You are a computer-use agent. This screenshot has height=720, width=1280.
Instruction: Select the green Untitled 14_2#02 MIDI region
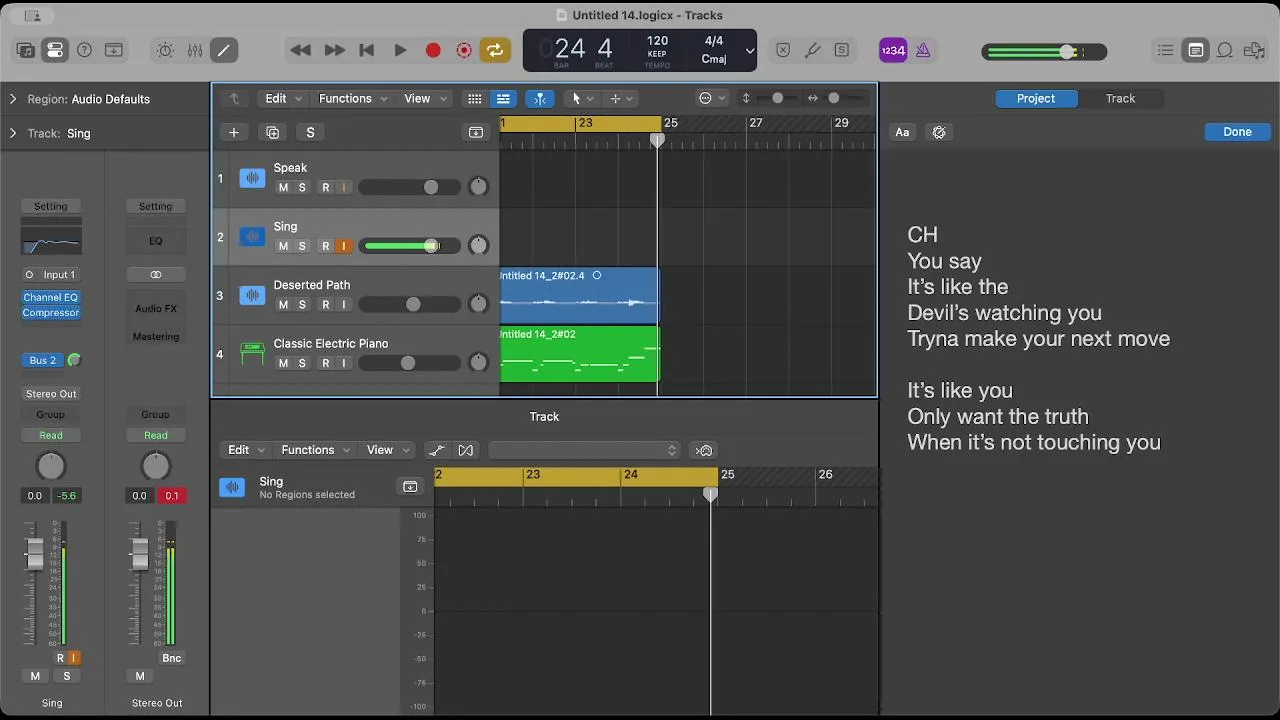coord(579,355)
